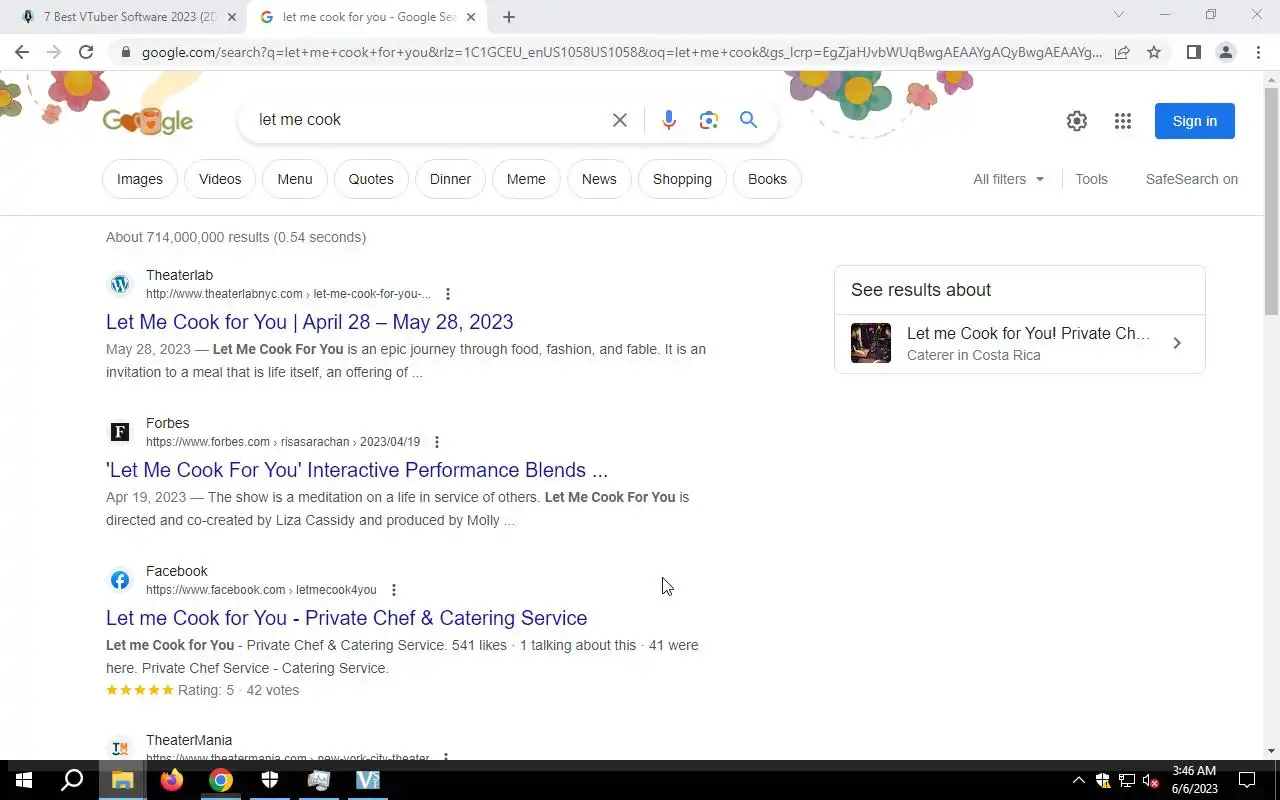This screenshot has height=800, width=1280.
Task: Open the Windows Start menu
Action: pyautogui.click(x=24, y=780)
